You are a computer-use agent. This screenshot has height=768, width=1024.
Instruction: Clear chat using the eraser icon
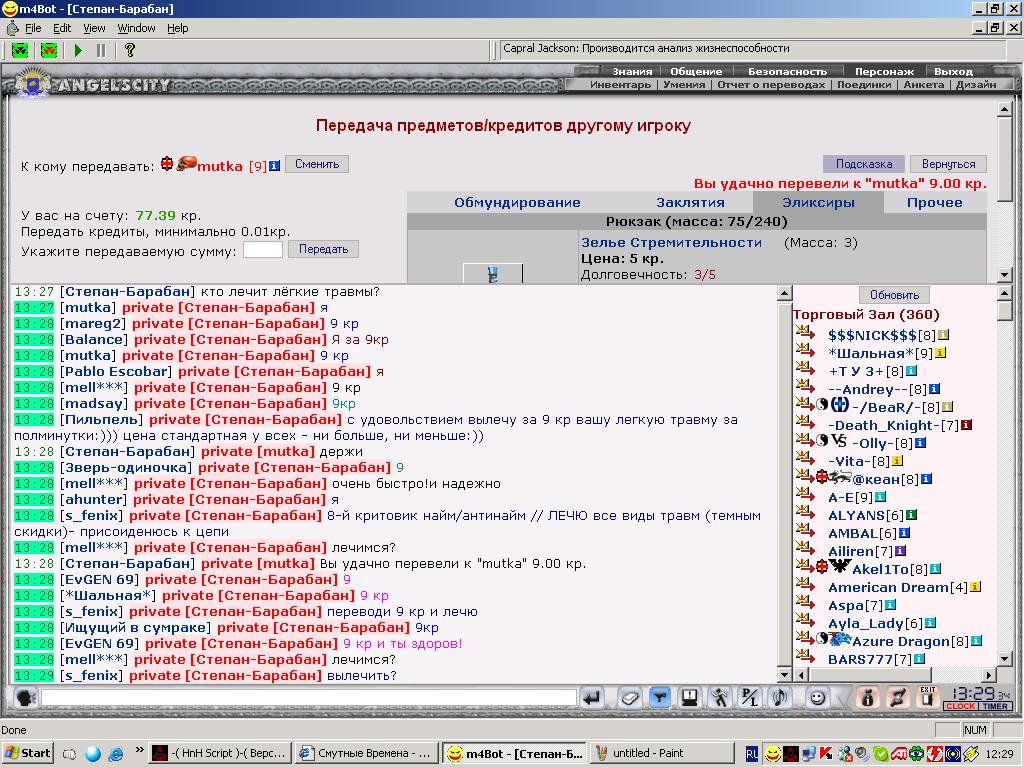(630, 698)
